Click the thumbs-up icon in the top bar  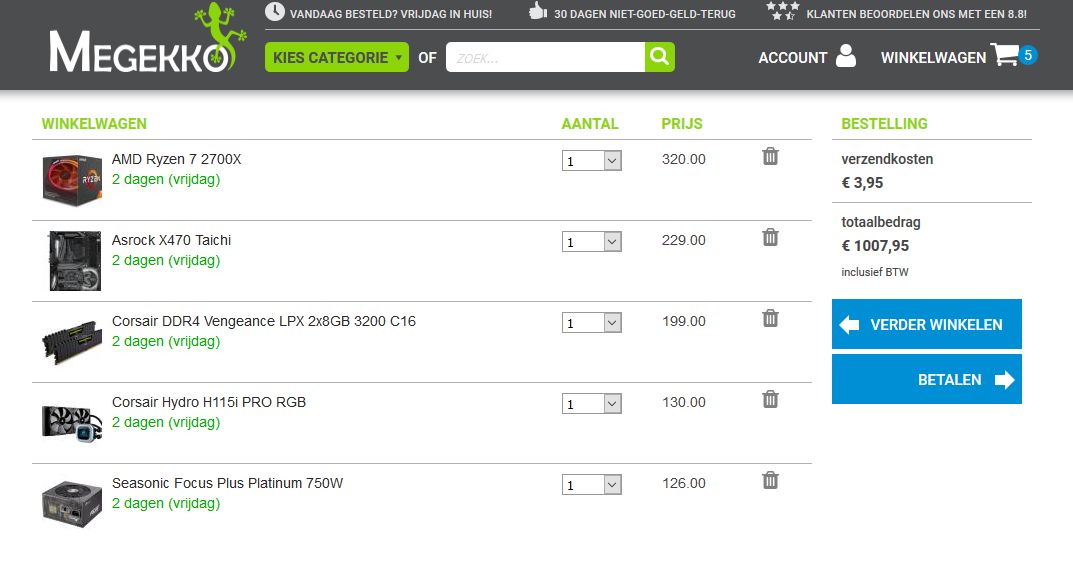click(538, 11)
